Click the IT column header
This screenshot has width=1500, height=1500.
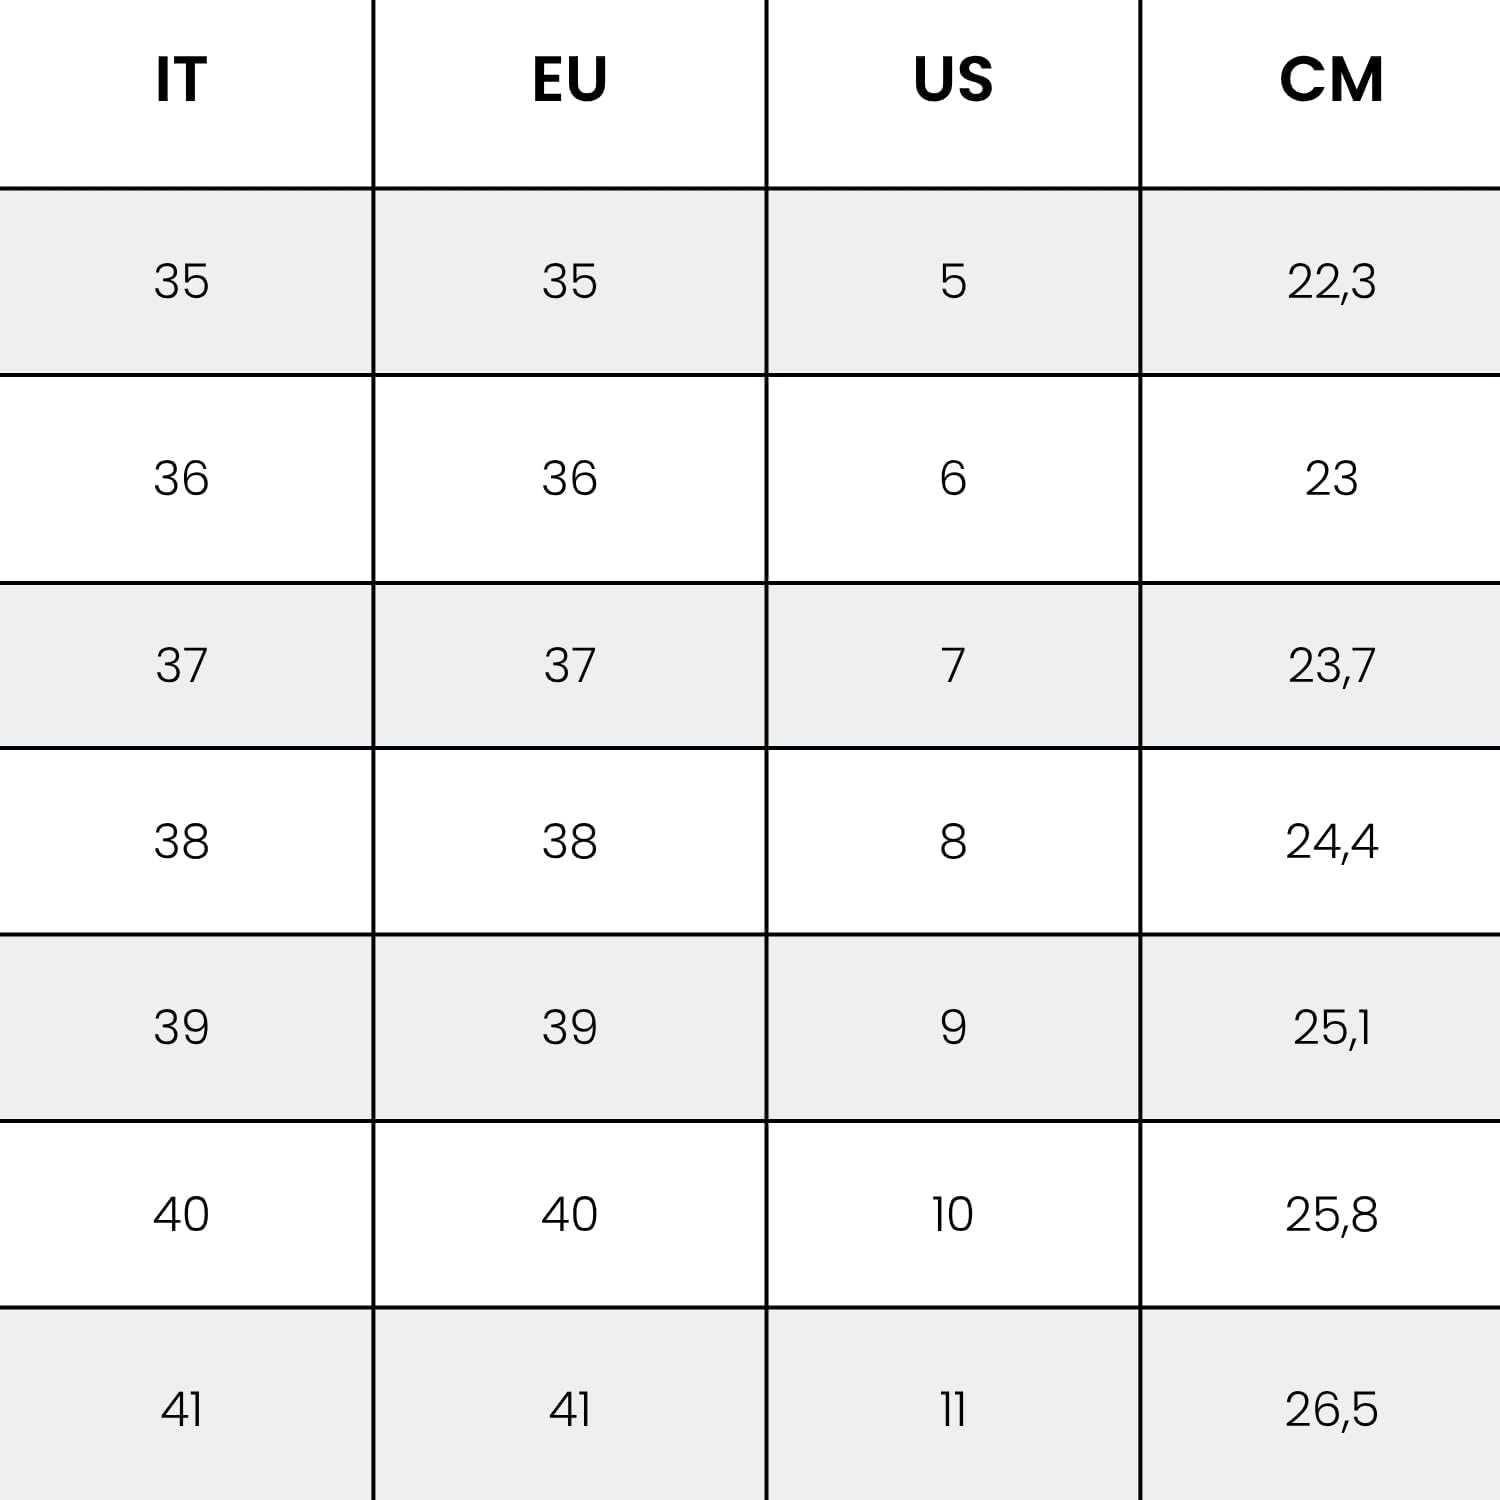click(x=185, y=93)
